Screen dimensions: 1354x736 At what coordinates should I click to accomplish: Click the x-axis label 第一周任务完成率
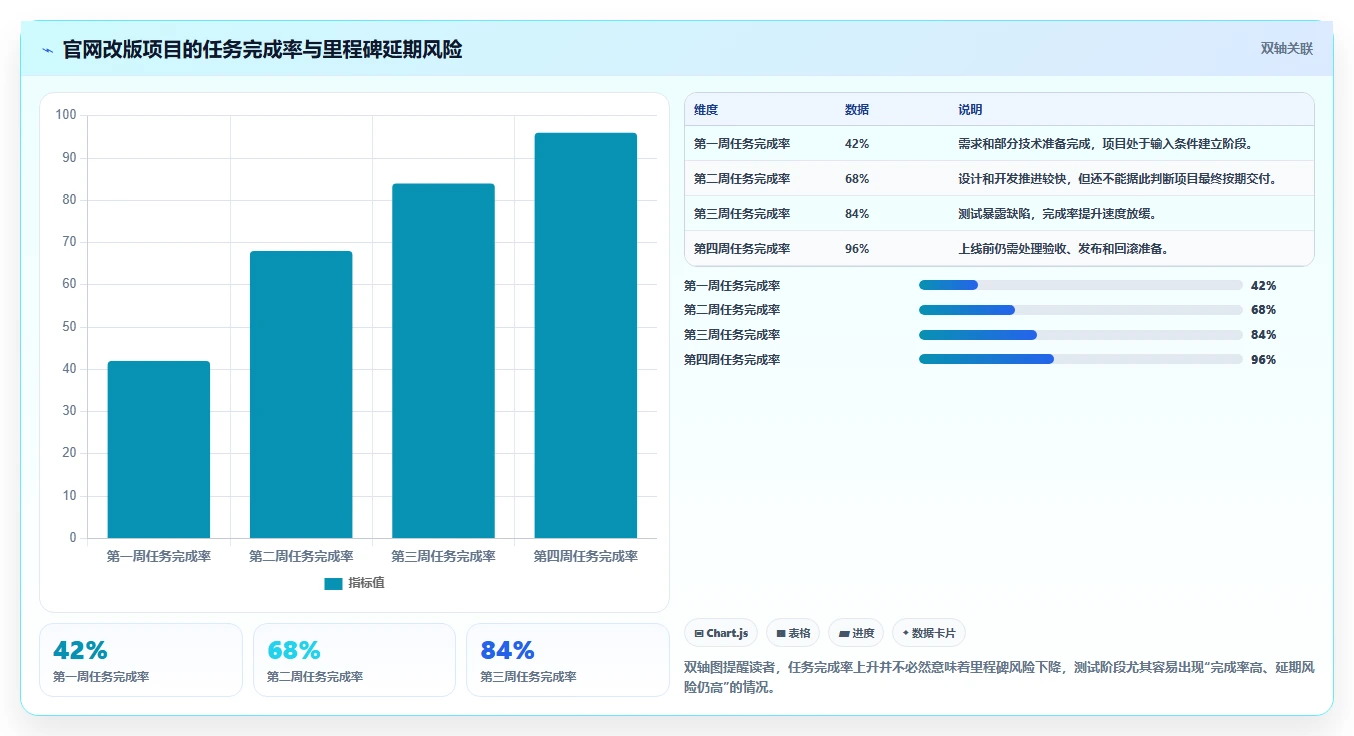(159, 557)
